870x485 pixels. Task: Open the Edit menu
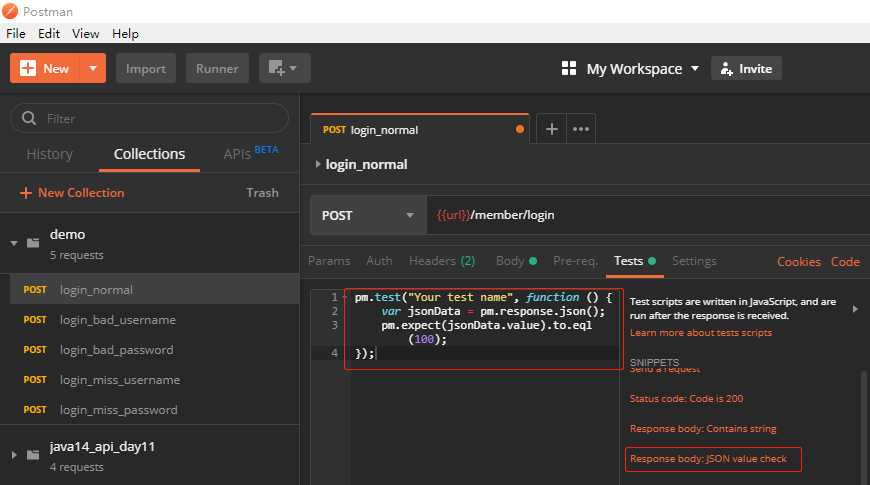[49, 33]
